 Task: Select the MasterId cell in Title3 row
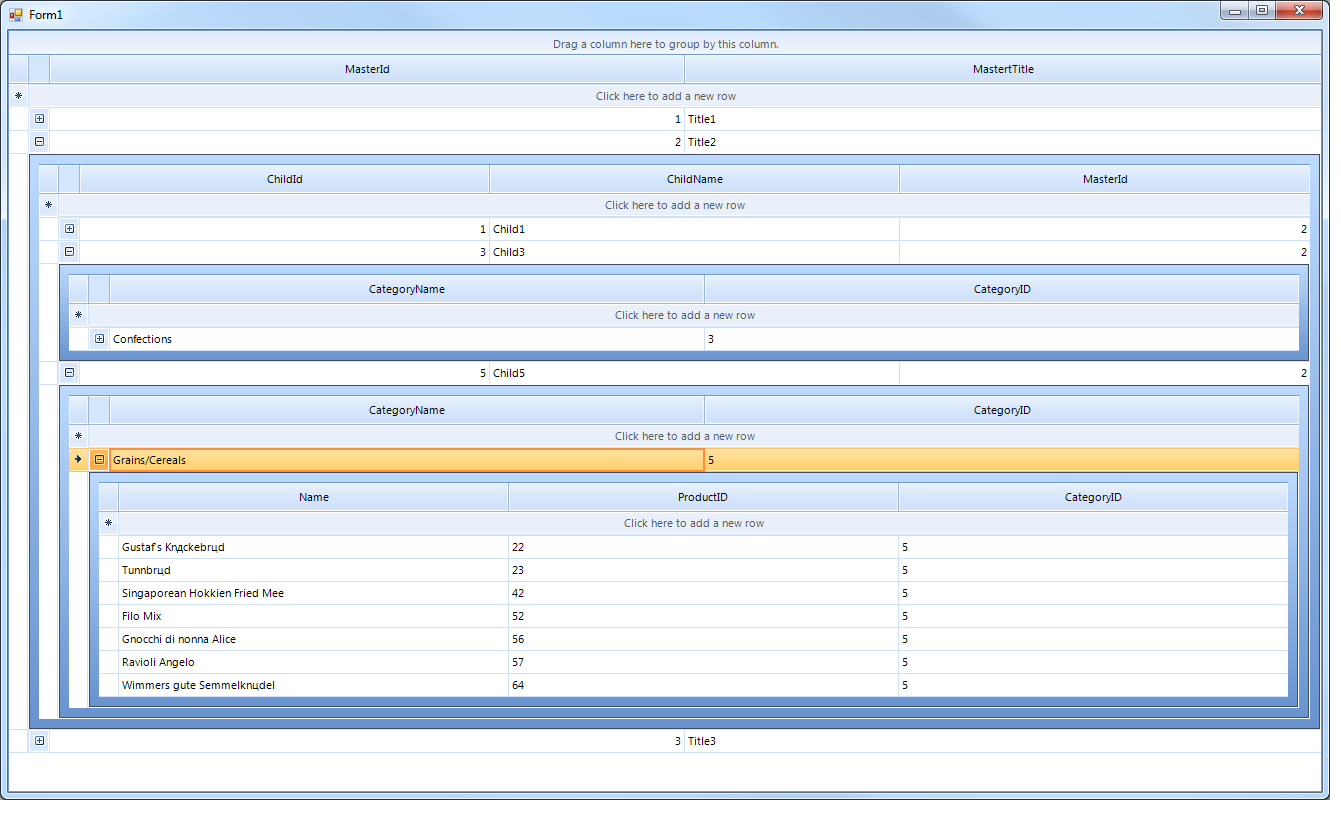coord(367,741)
